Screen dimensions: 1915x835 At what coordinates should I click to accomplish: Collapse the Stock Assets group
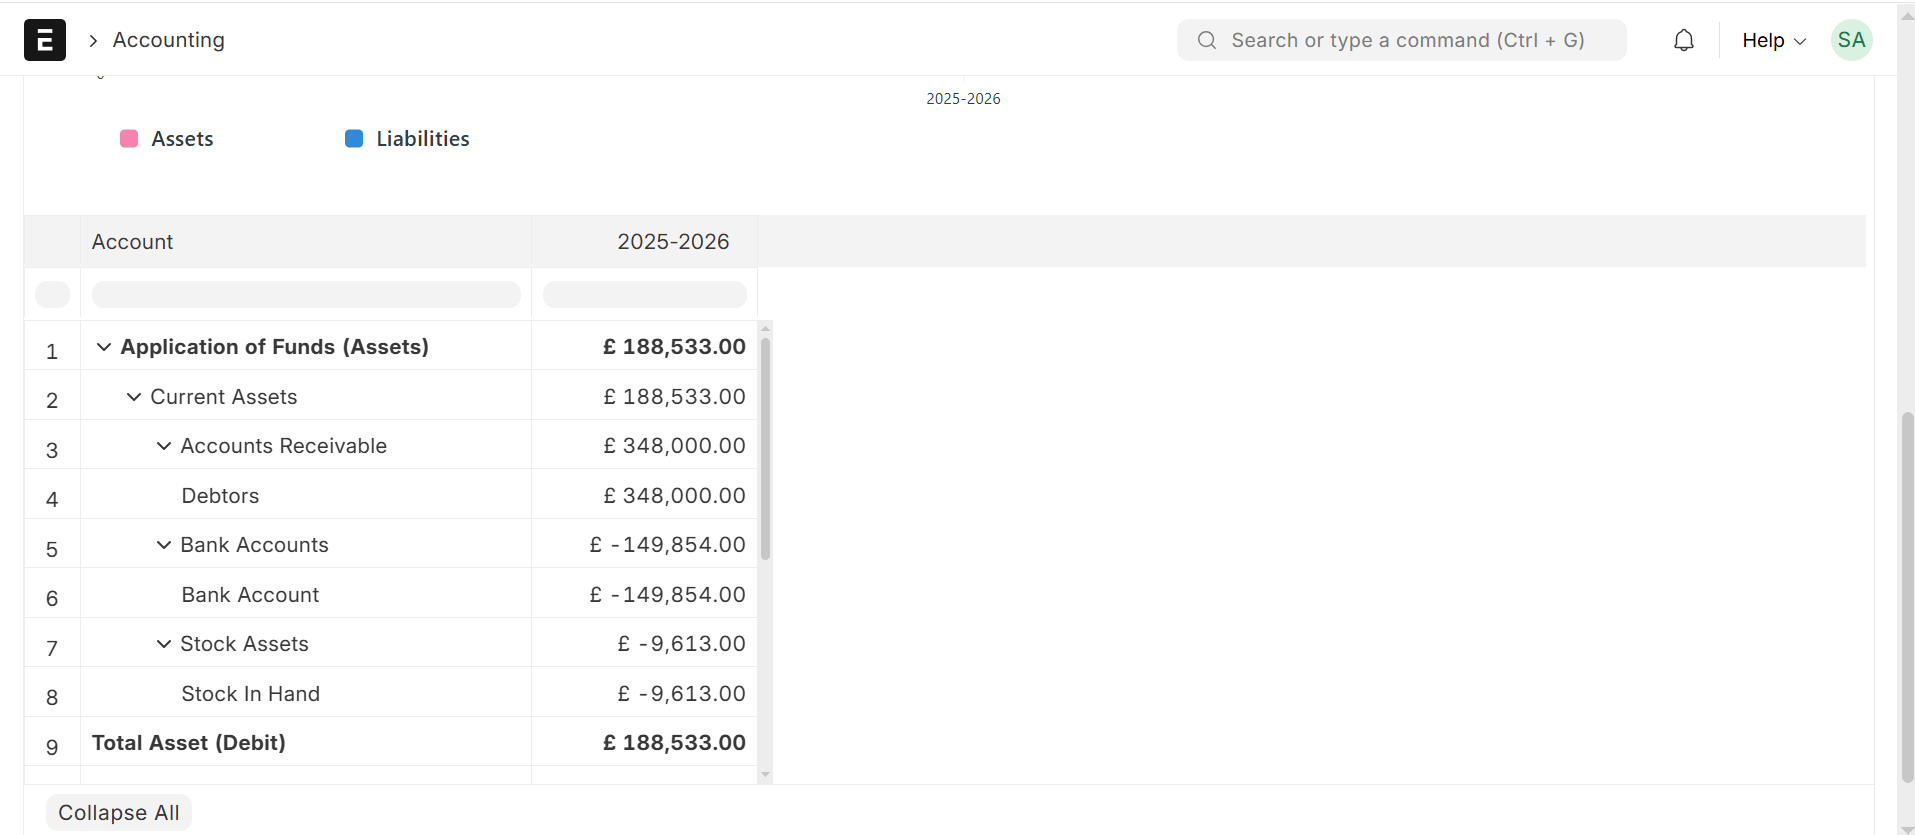coord(164,644)
